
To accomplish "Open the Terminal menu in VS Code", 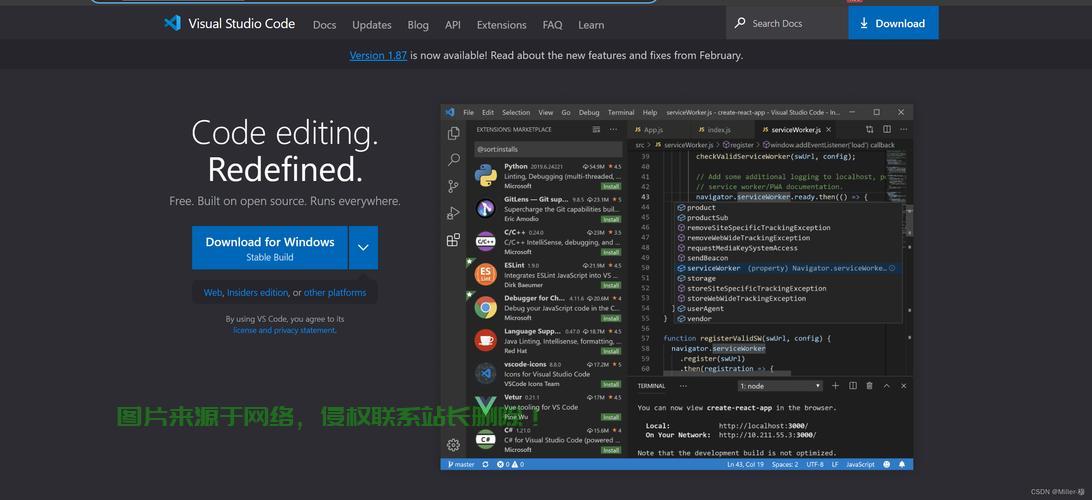I will (x=621, y=112).
